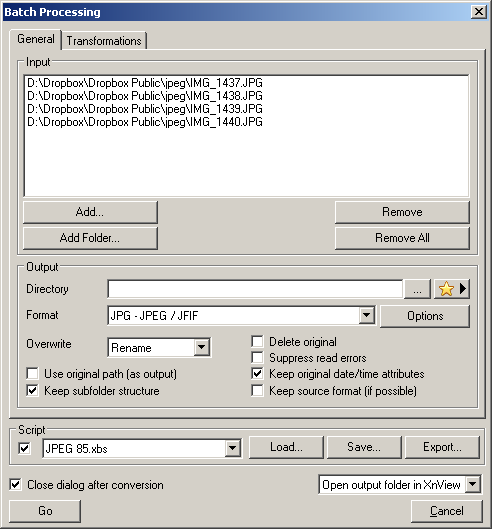Cancel the batch processing dialog
The height and width of the screenshot is (529, 492).
click(x=447, y=511)
